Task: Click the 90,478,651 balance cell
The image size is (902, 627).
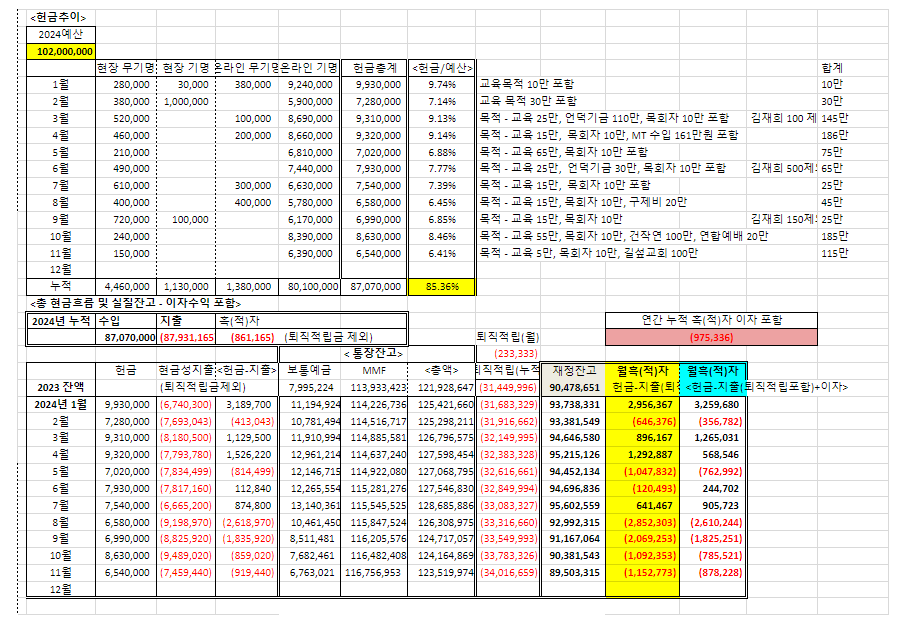Action: click(574, 388)
